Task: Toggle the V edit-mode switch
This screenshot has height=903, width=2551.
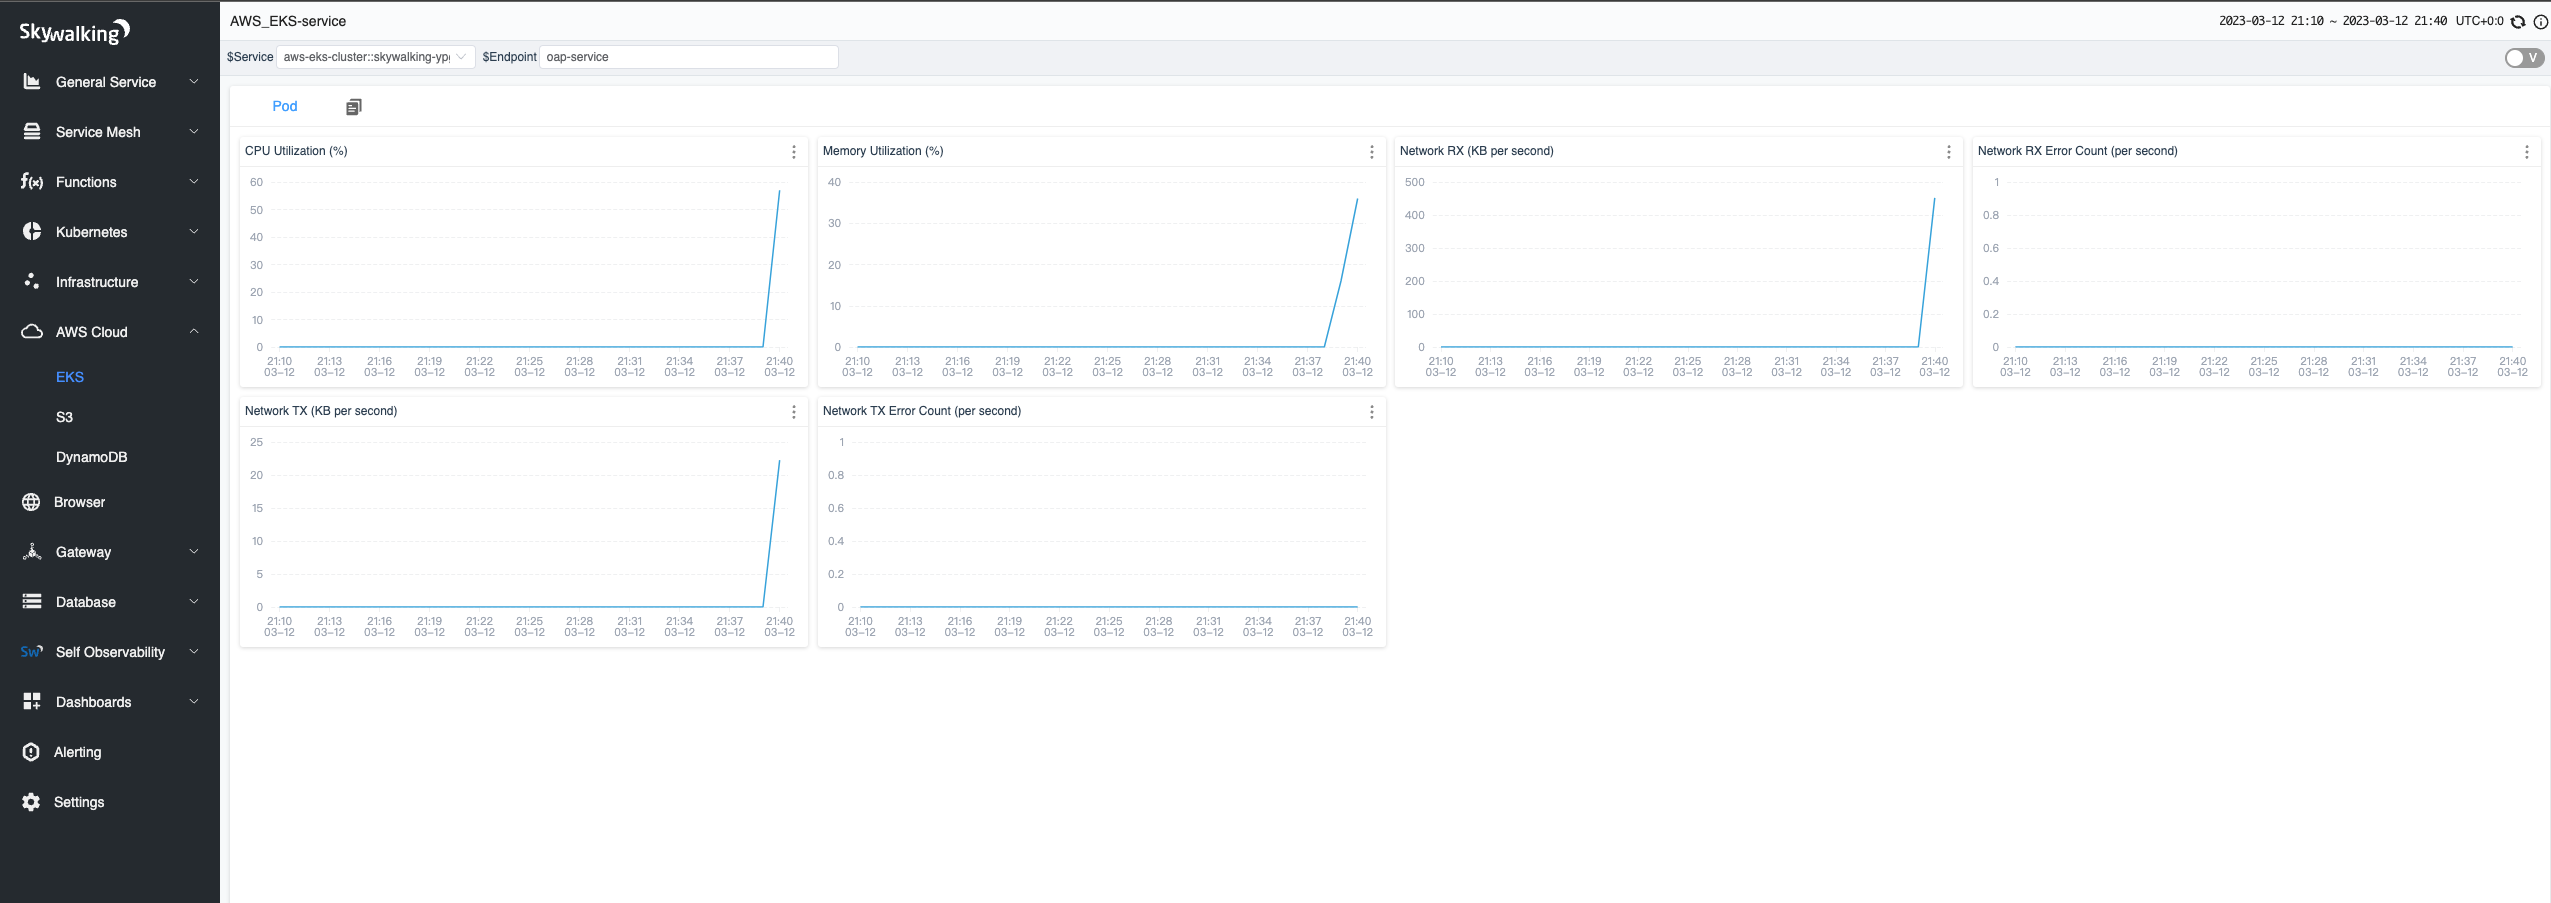Action: pyautogui.click(x=2523, y=58)
